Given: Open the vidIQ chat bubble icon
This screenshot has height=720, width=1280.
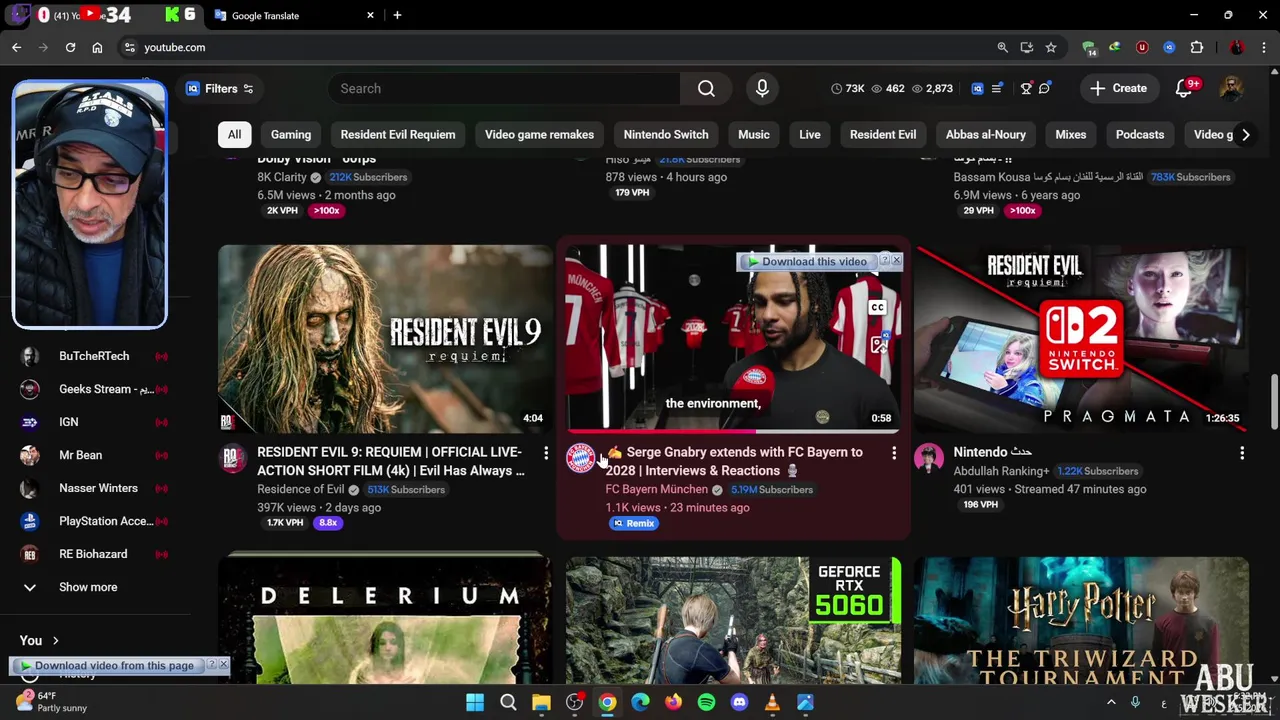Looking at the screenshot, I should tap(1045, 88).
